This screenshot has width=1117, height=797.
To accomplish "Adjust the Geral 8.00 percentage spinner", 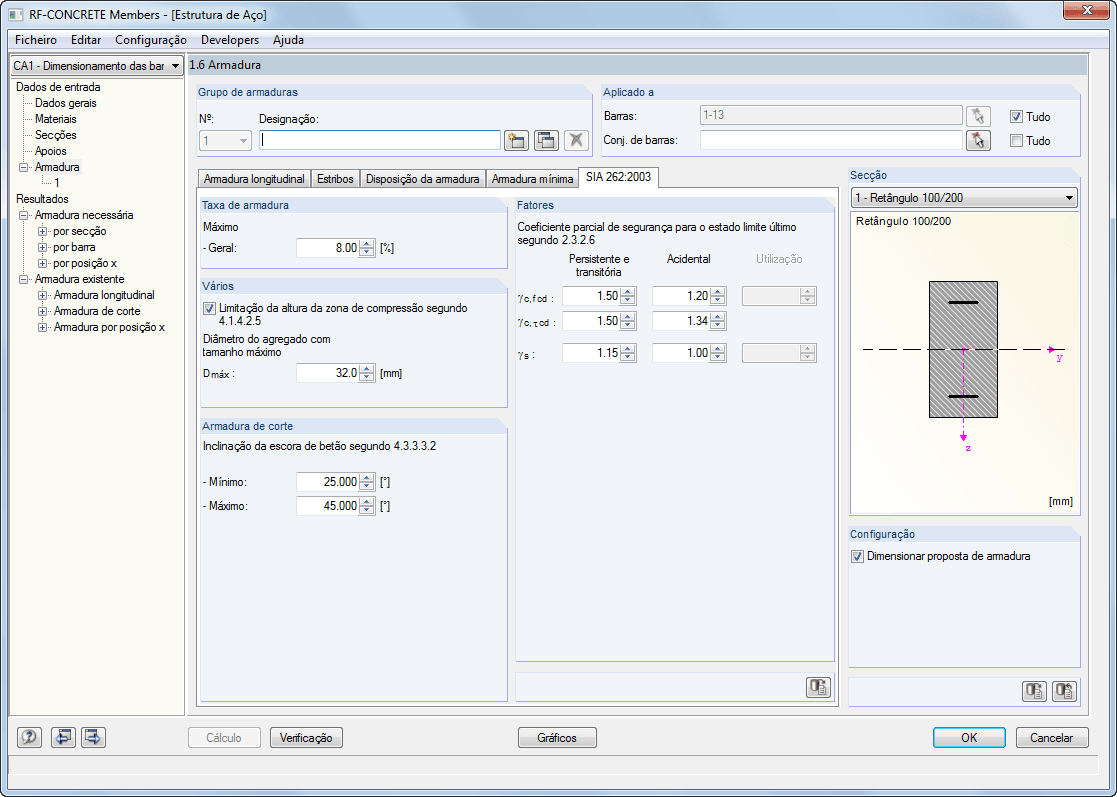I will click(367, 248).
